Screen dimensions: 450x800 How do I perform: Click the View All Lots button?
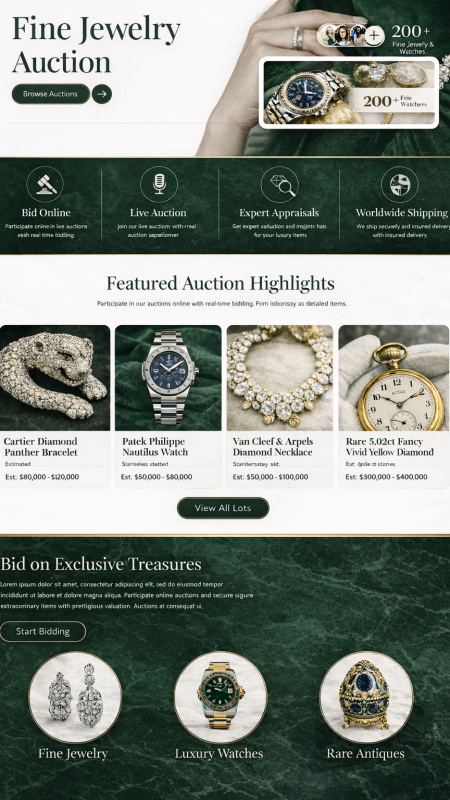click(223, 508)
